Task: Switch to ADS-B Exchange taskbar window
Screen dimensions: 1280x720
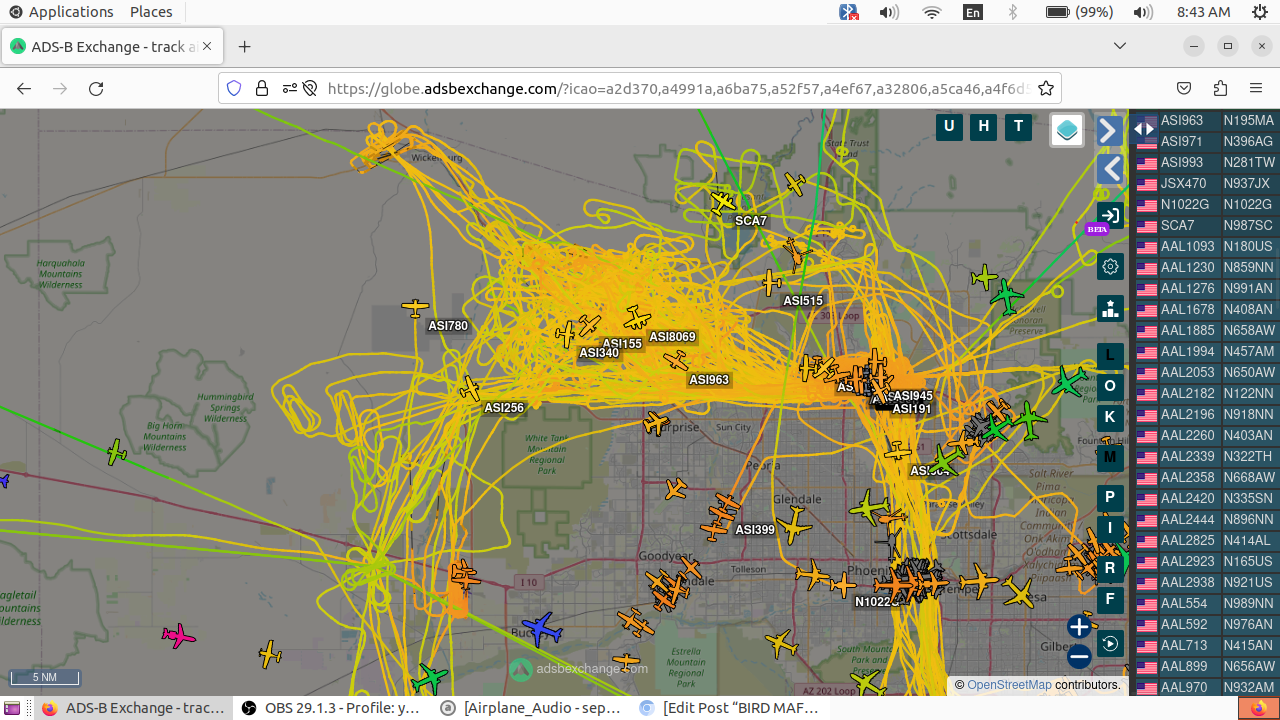Action: coord(133,708)
